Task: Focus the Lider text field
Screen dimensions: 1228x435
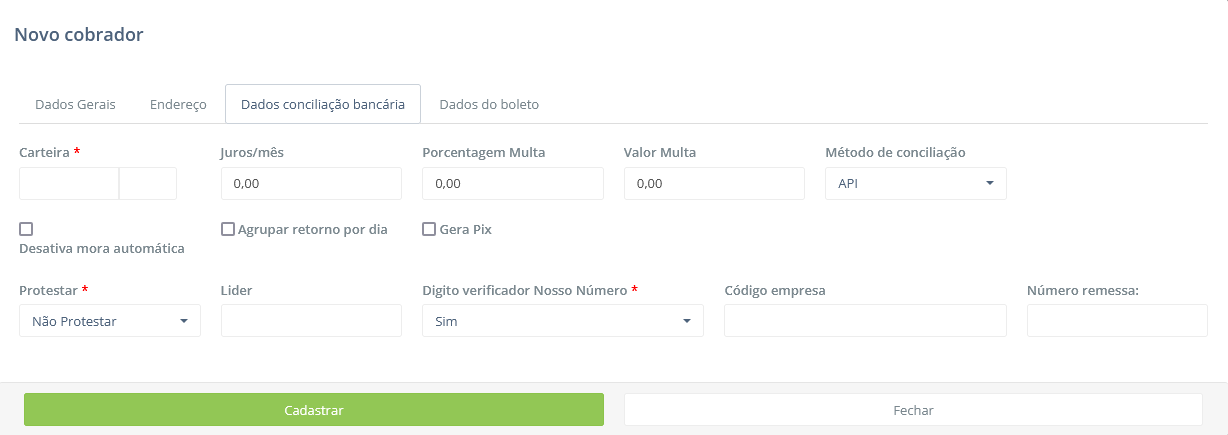Action: 311,321
